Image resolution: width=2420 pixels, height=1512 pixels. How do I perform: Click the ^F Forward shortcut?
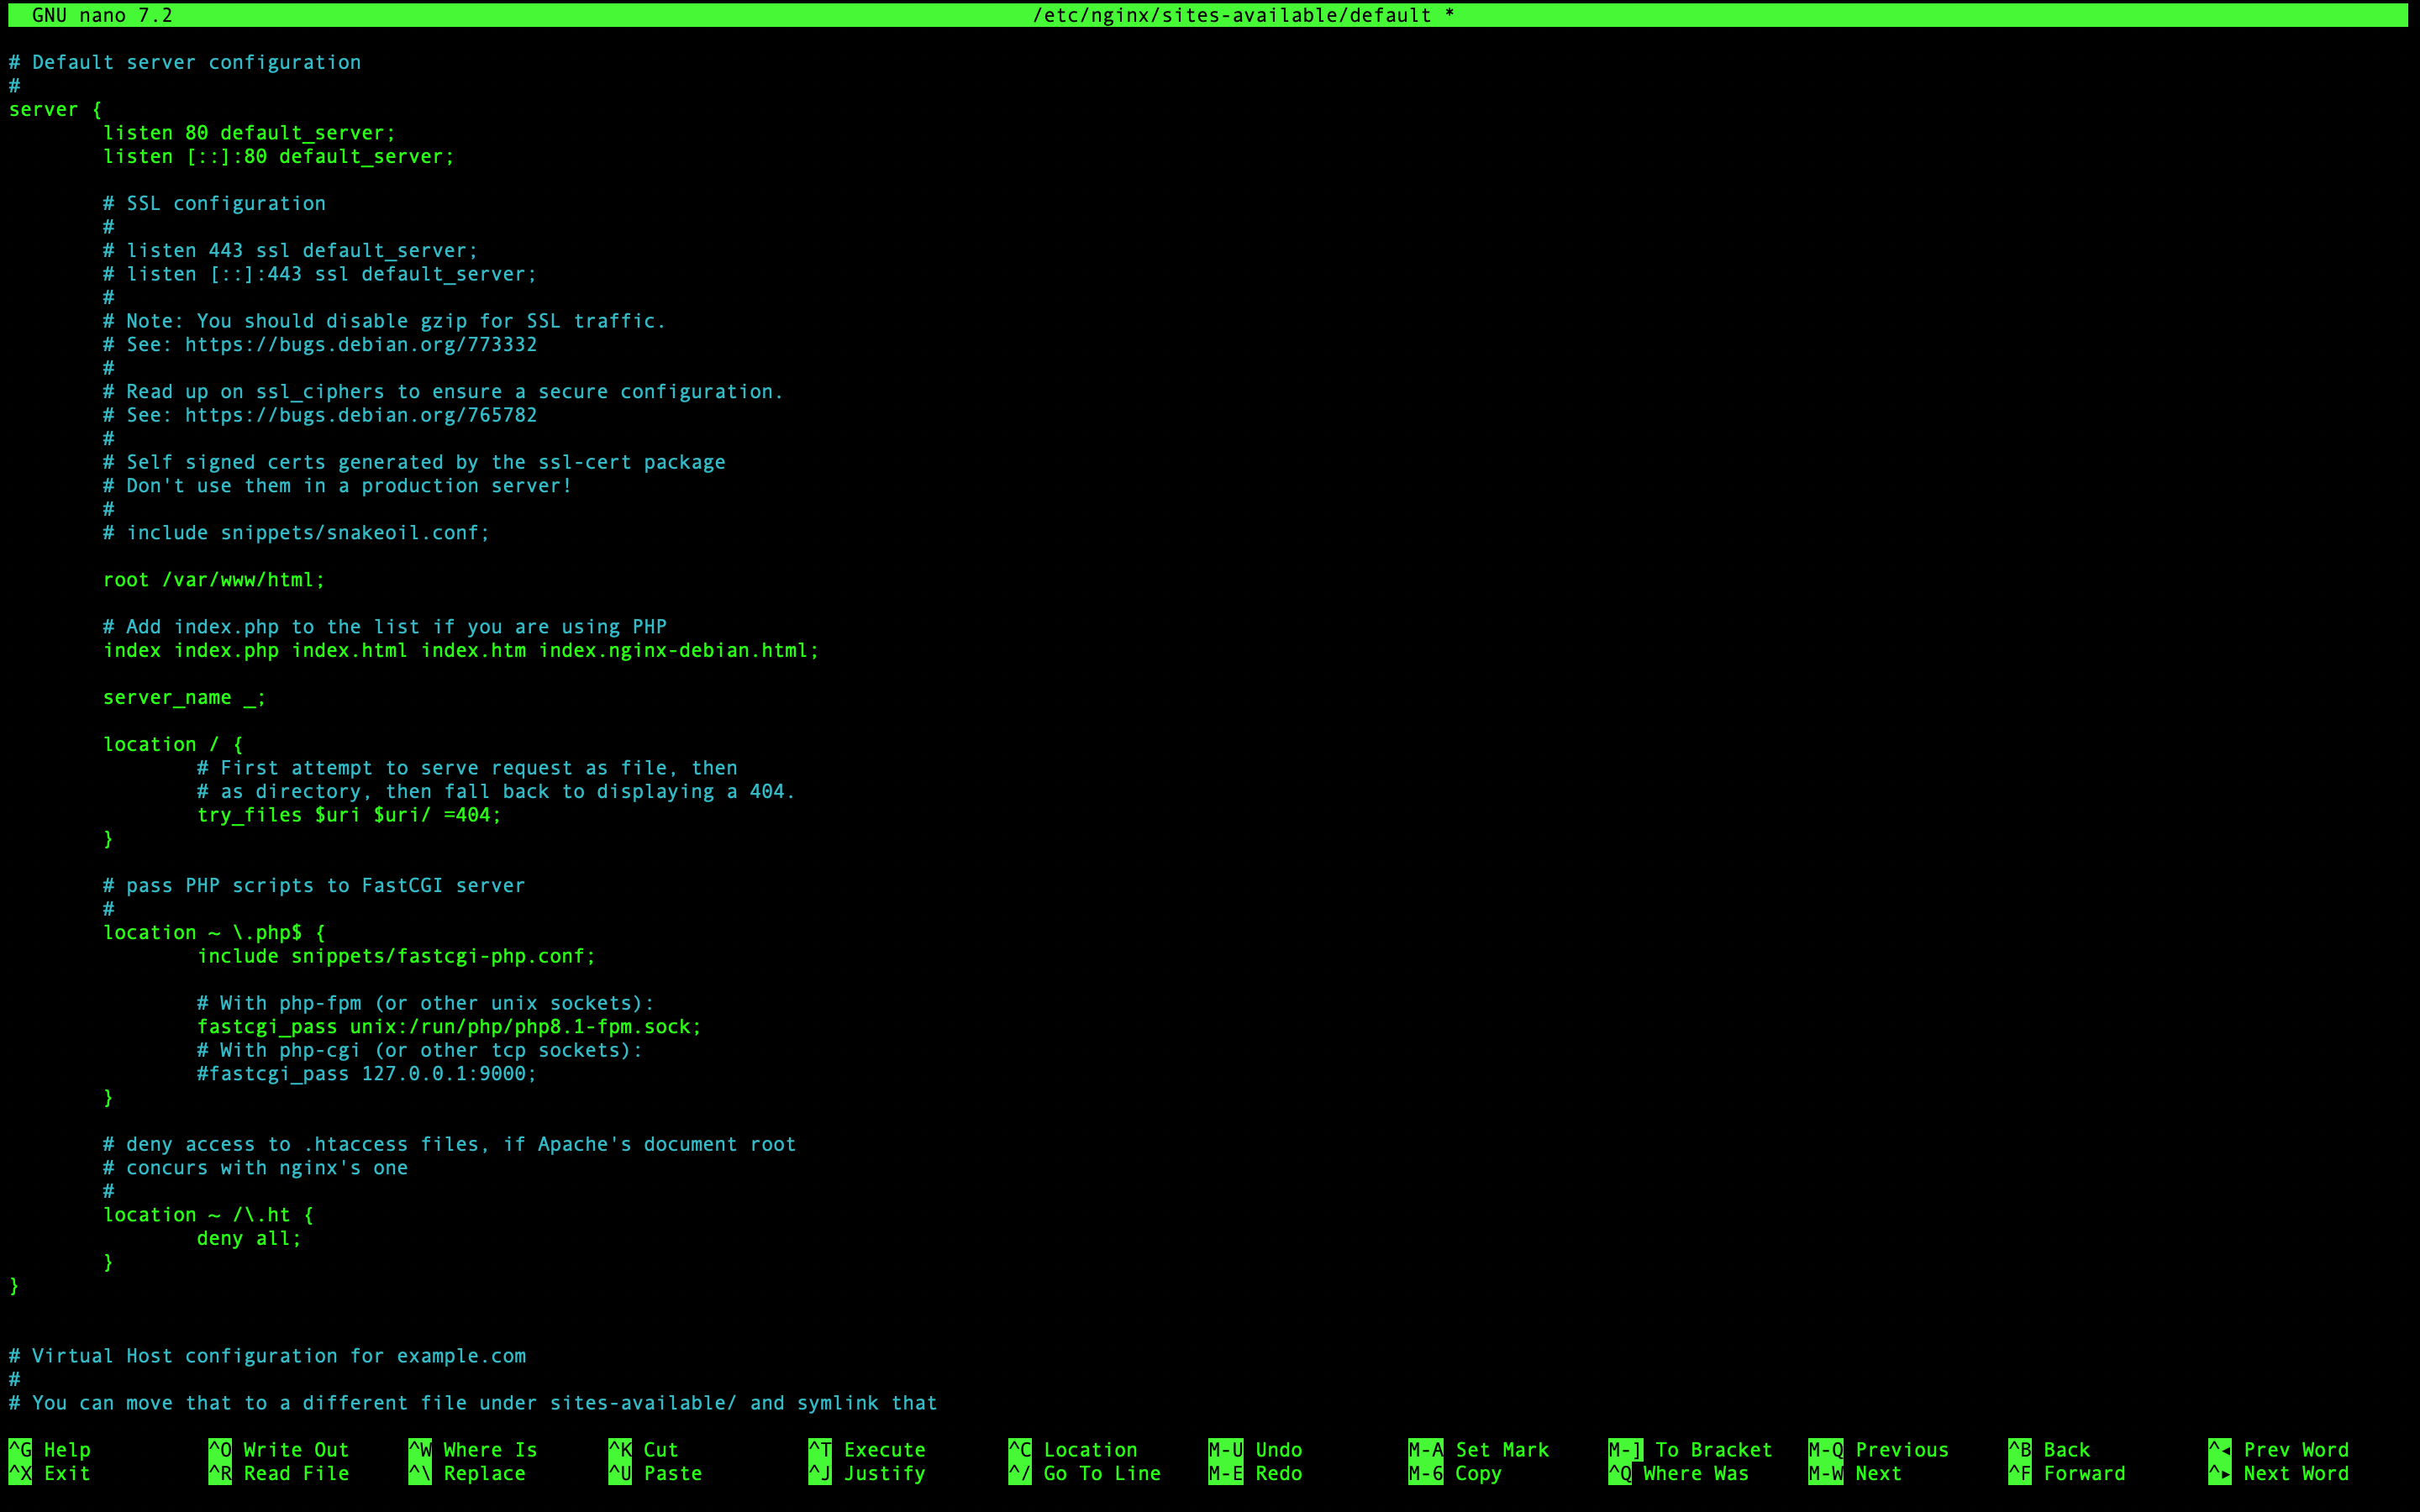click(x=2067, y=1473)
